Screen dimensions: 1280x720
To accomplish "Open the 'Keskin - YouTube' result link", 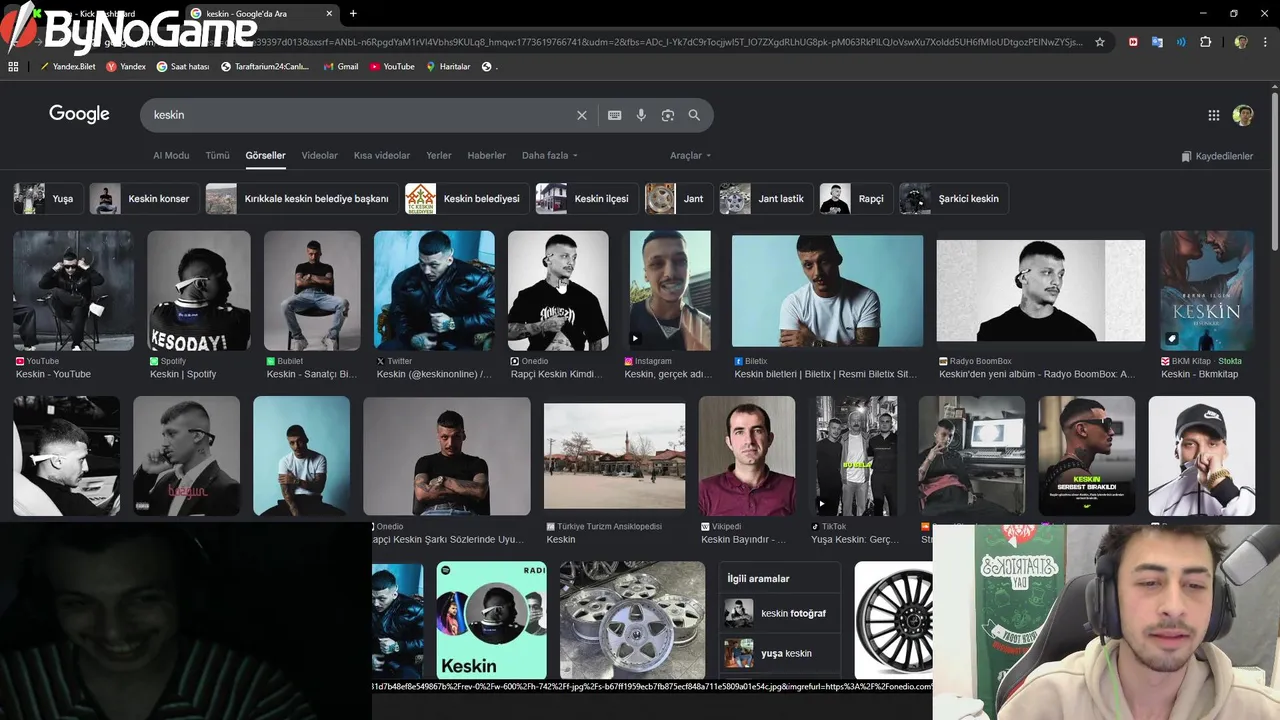I will click(x=53, y=374).
